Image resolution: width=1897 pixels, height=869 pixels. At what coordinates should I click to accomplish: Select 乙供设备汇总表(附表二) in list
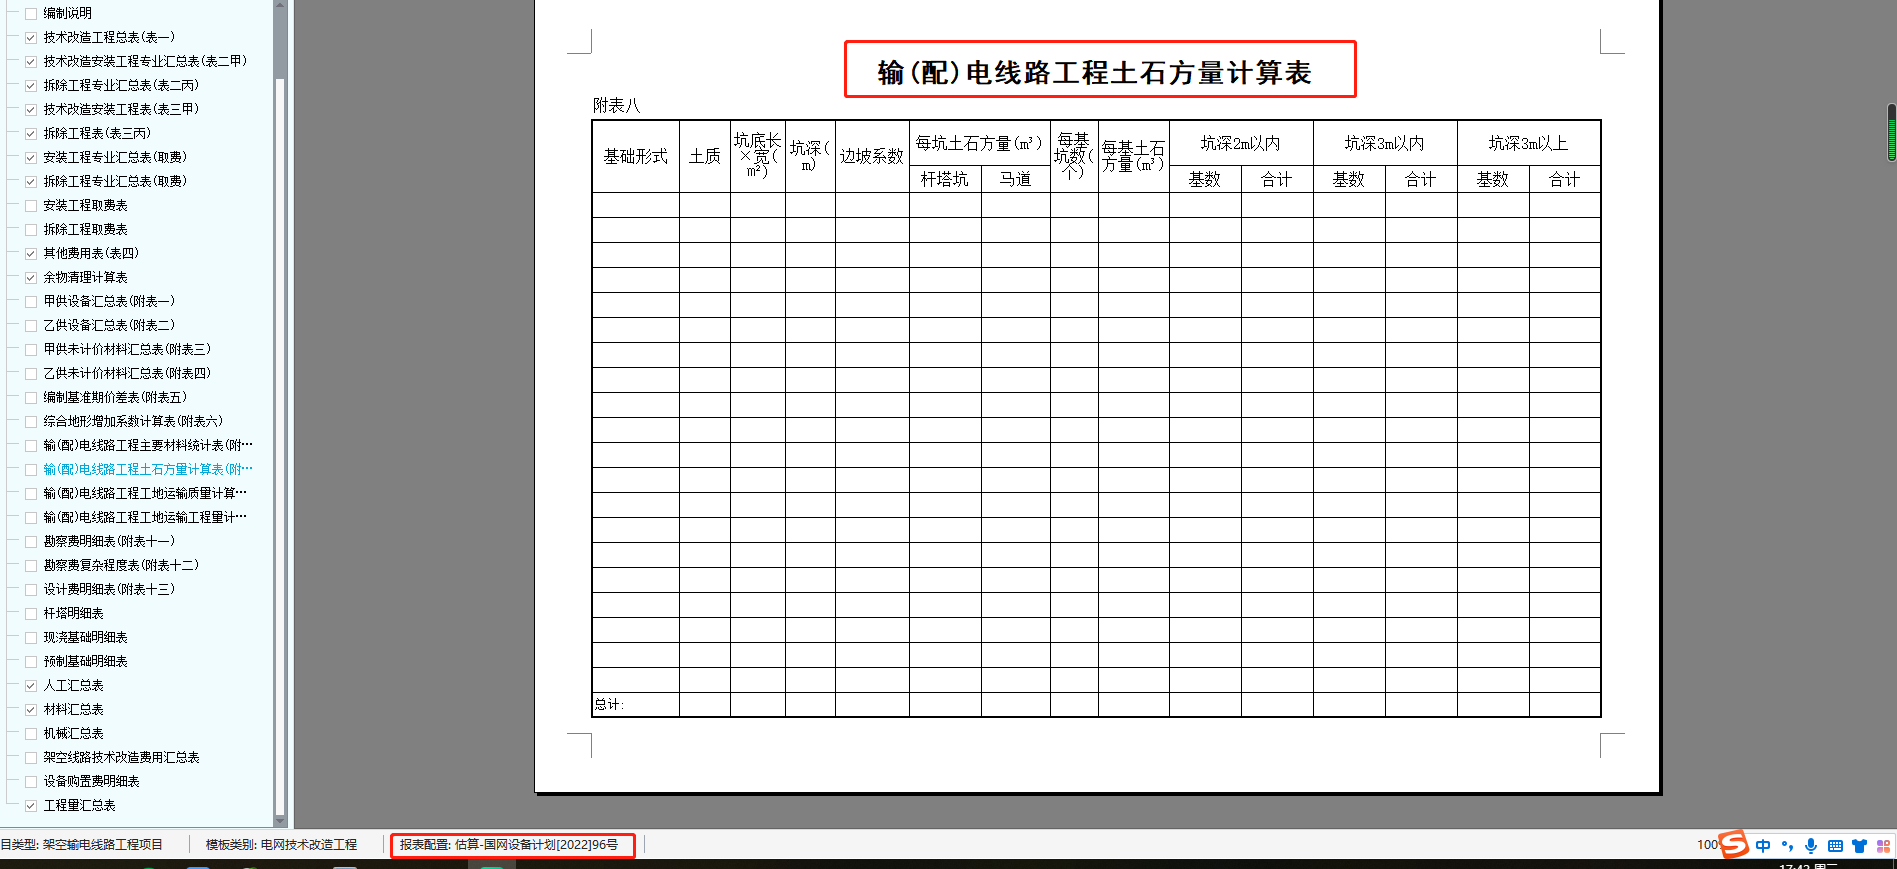pos(109,325)
